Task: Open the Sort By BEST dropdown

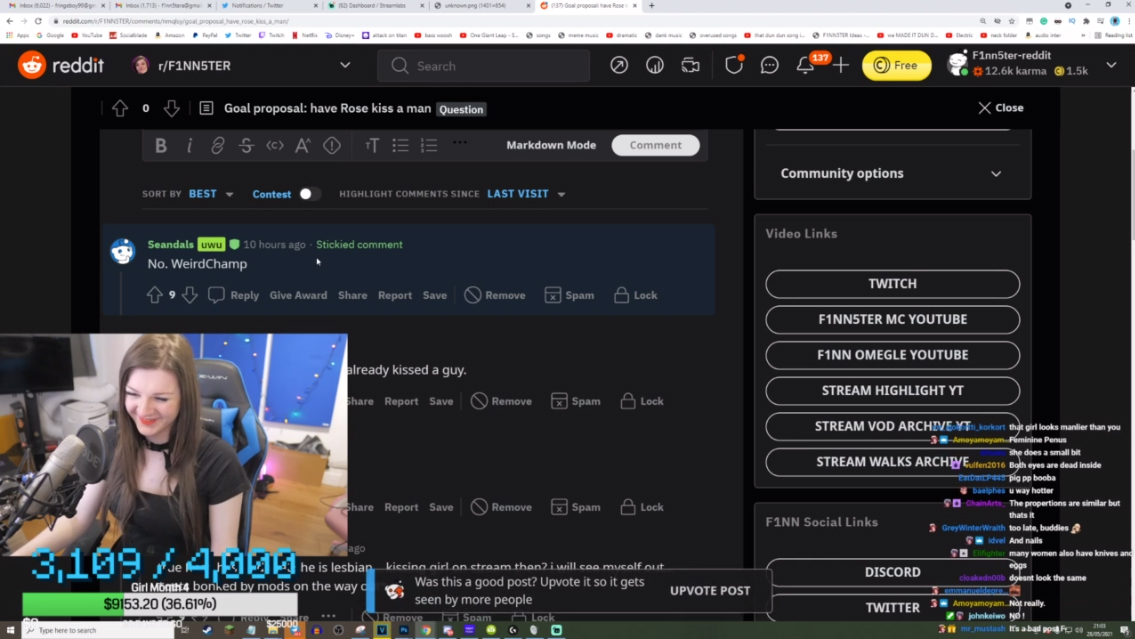Action: pos(211,194)
